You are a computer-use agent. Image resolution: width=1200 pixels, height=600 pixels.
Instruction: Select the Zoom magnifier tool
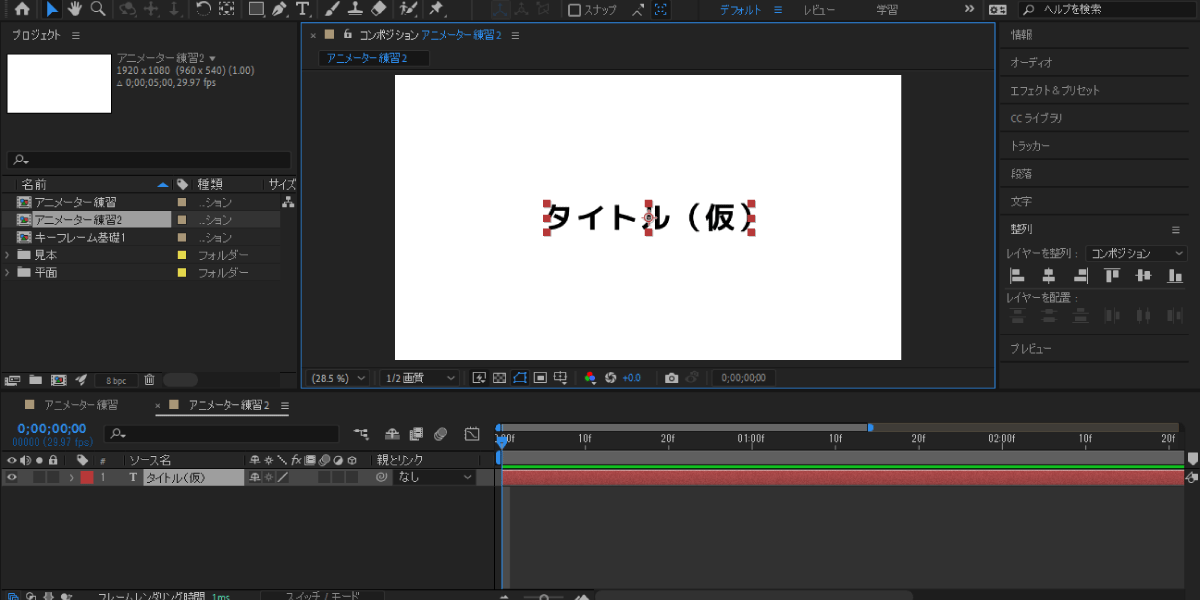98,9
